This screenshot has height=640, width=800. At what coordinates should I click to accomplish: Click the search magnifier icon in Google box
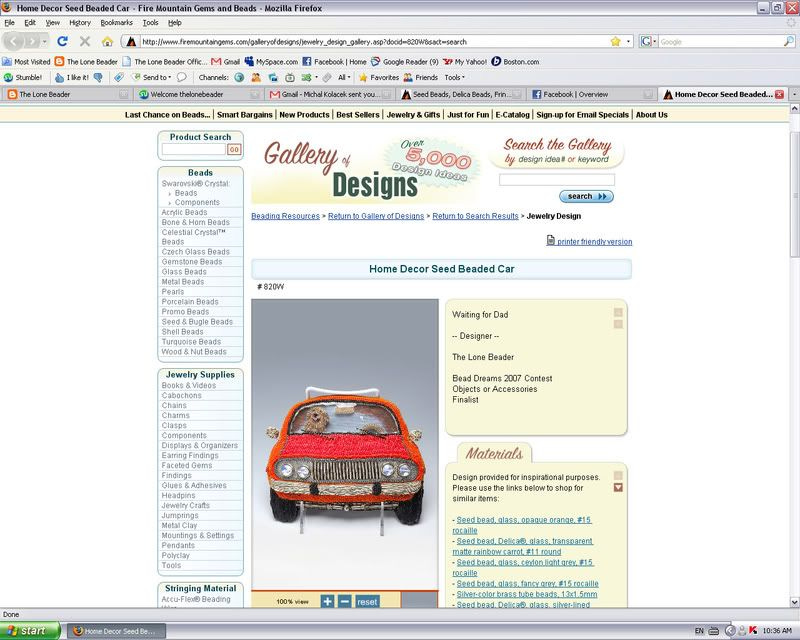coord(789,41)
